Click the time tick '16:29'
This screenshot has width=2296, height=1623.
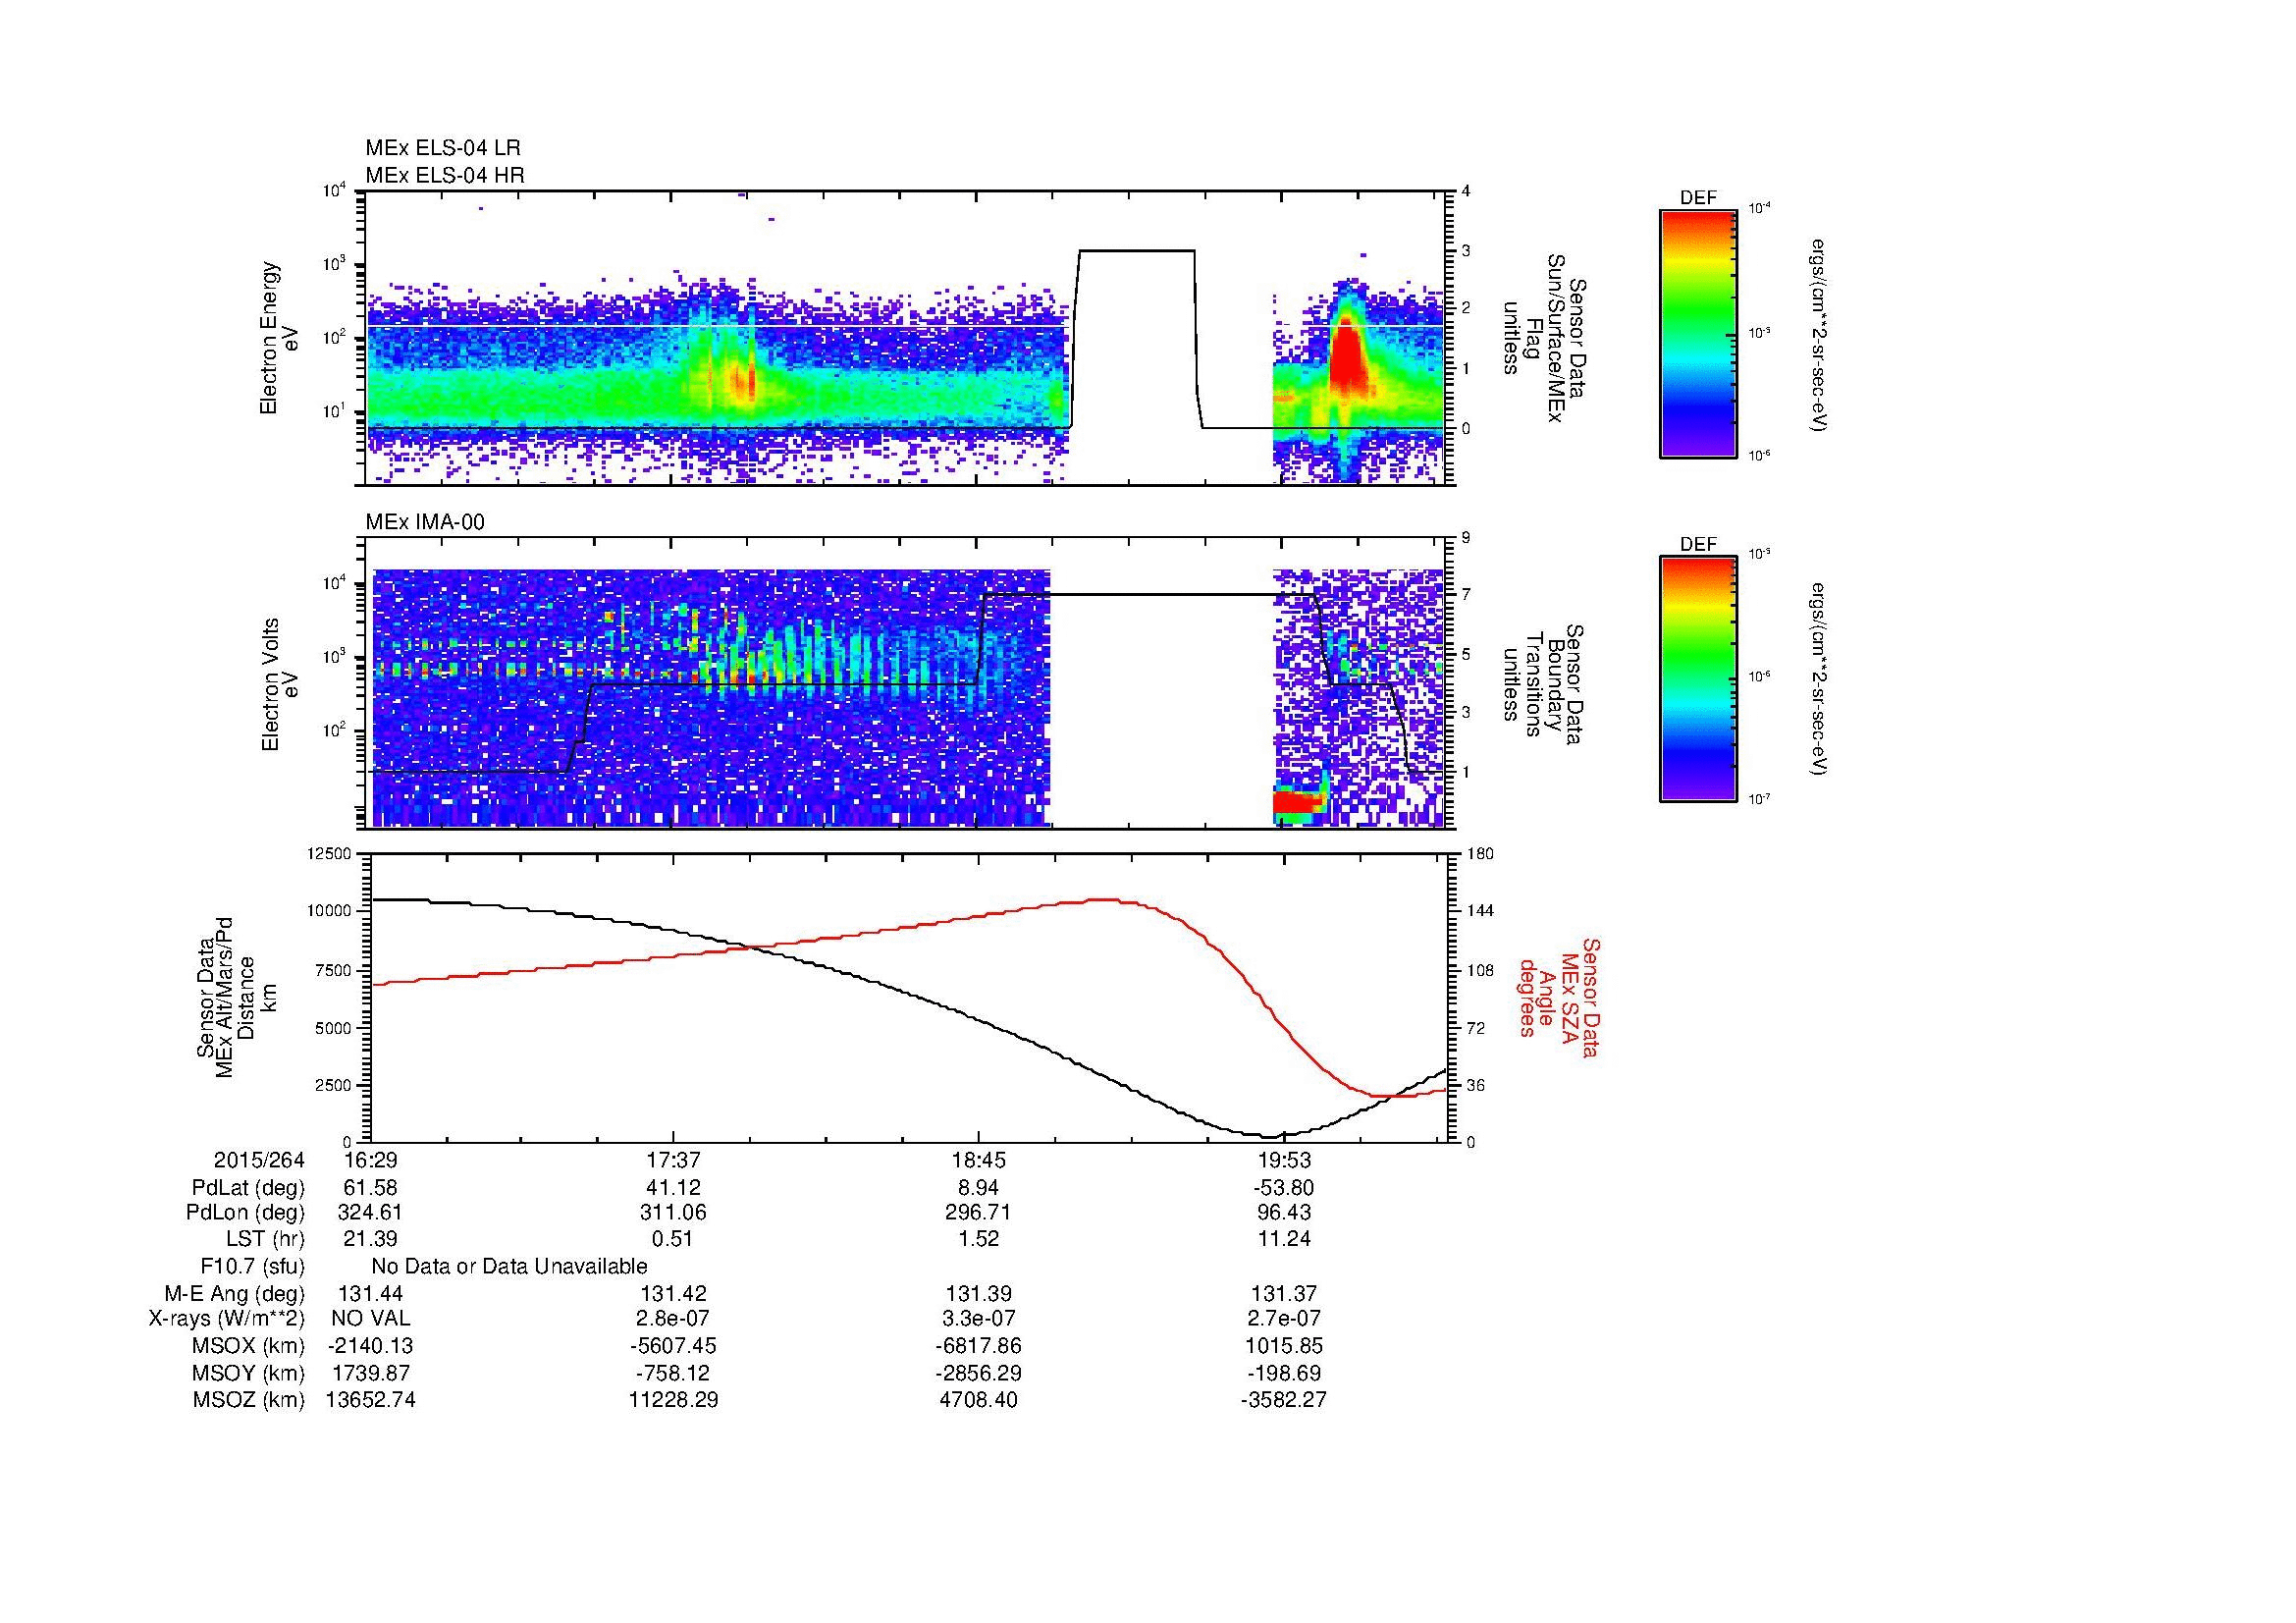click(370, 1160)
